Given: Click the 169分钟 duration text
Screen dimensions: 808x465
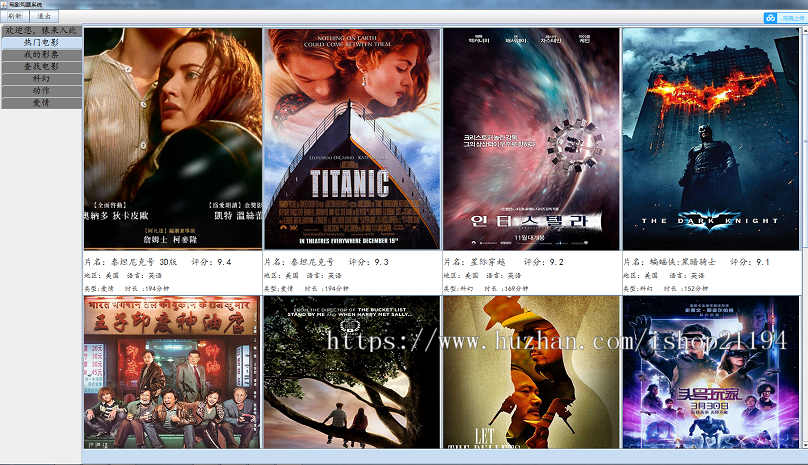Looking at the screenshot, I should point(516,289).
